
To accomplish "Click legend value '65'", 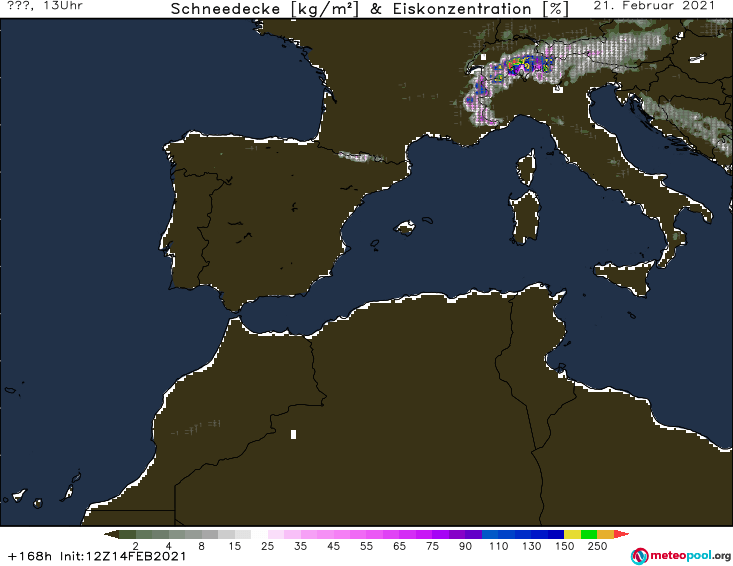I will [399, 546].
